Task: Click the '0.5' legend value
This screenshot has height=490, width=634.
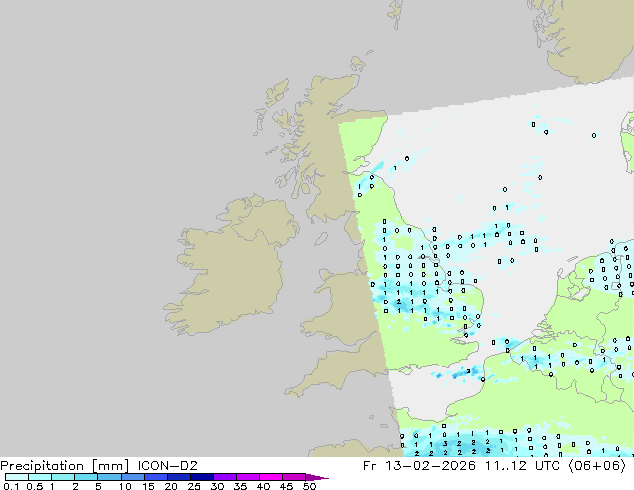Action: tap(34, 486)
